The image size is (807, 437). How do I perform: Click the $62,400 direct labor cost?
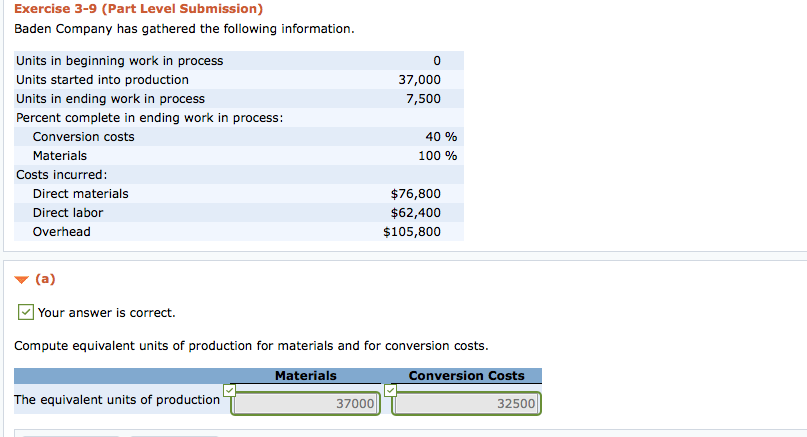tap(415, 213)
